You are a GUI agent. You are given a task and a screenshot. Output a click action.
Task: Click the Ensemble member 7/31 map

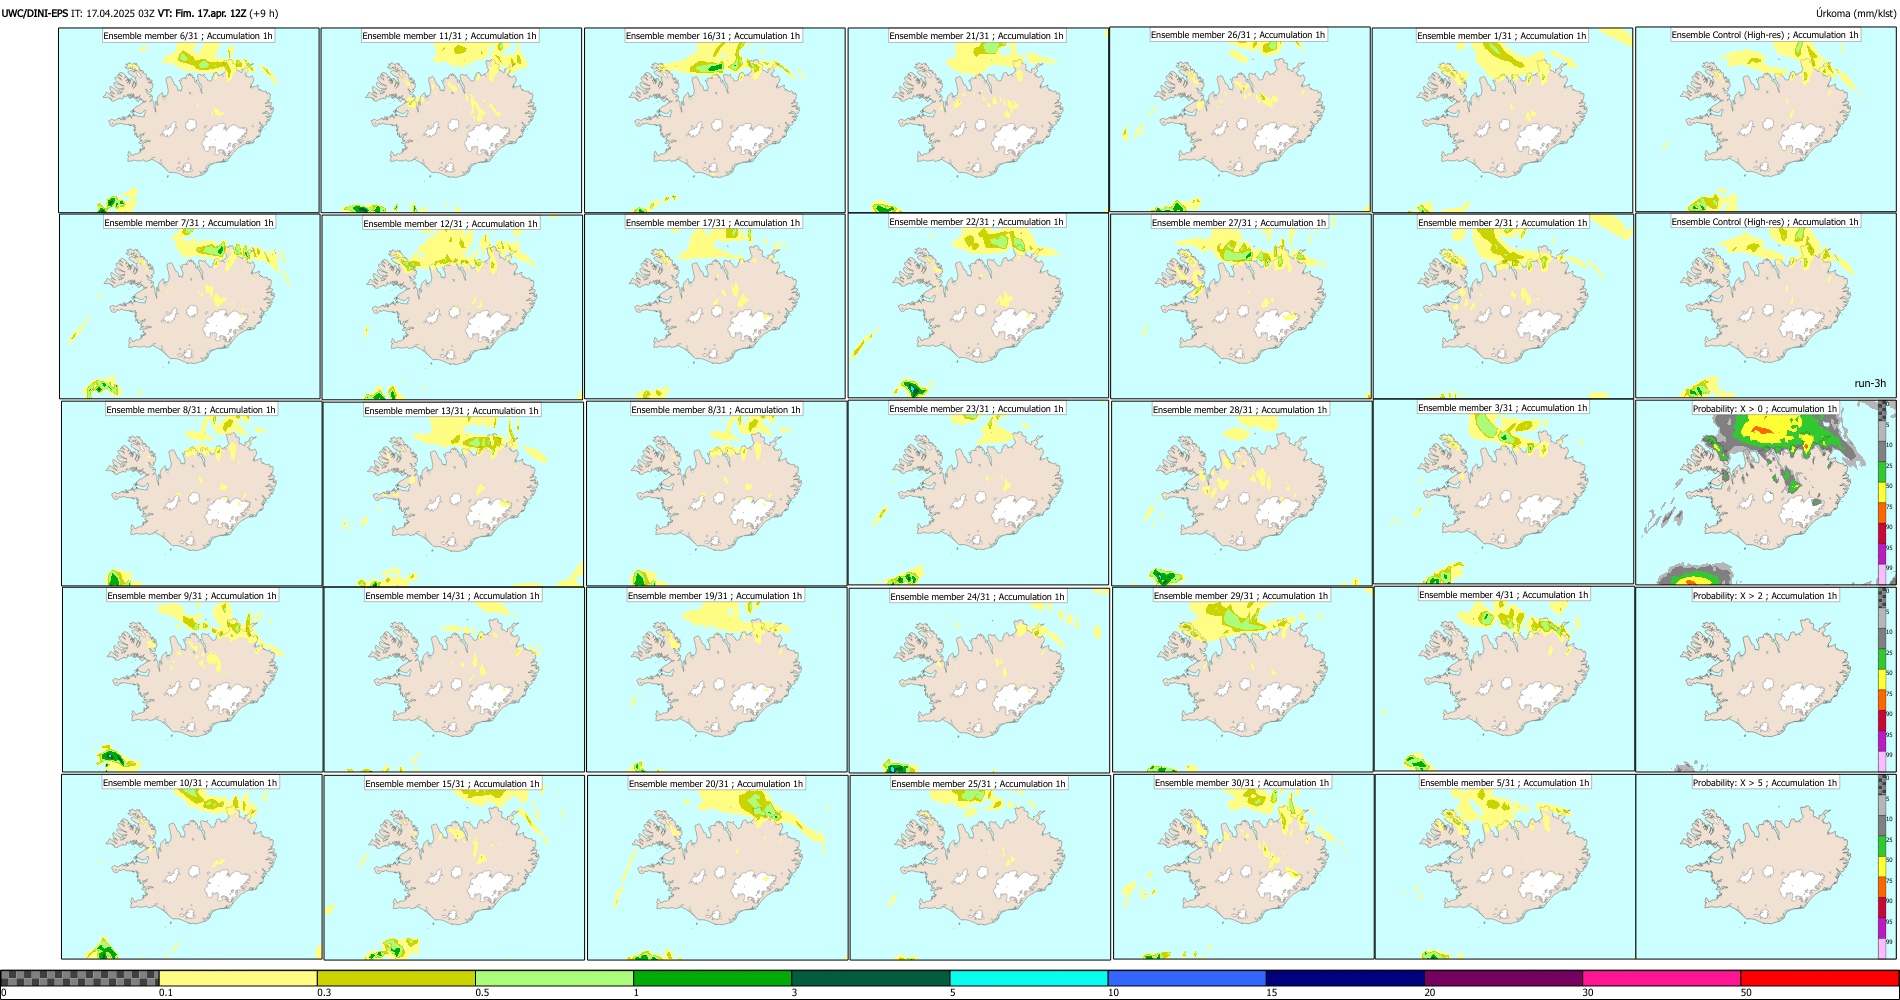(190, 306)
